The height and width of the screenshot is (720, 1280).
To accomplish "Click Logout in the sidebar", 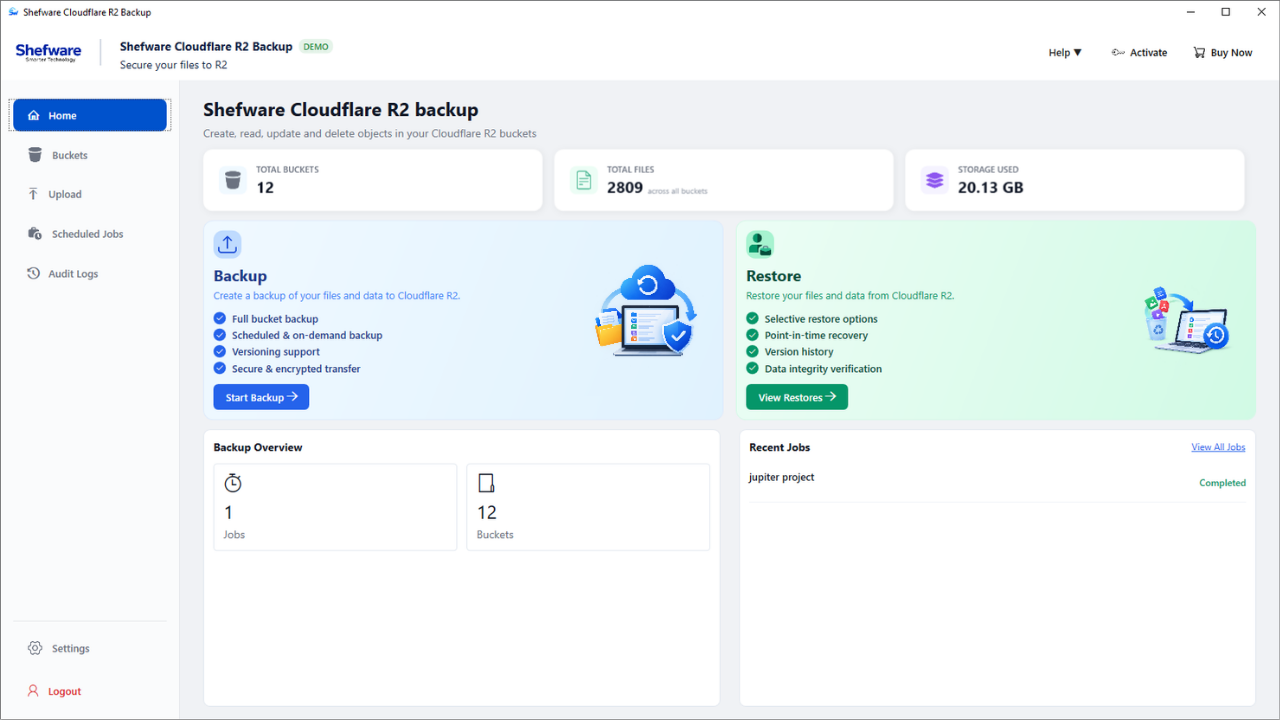I will pyautogui.click(x=91, y=691).
